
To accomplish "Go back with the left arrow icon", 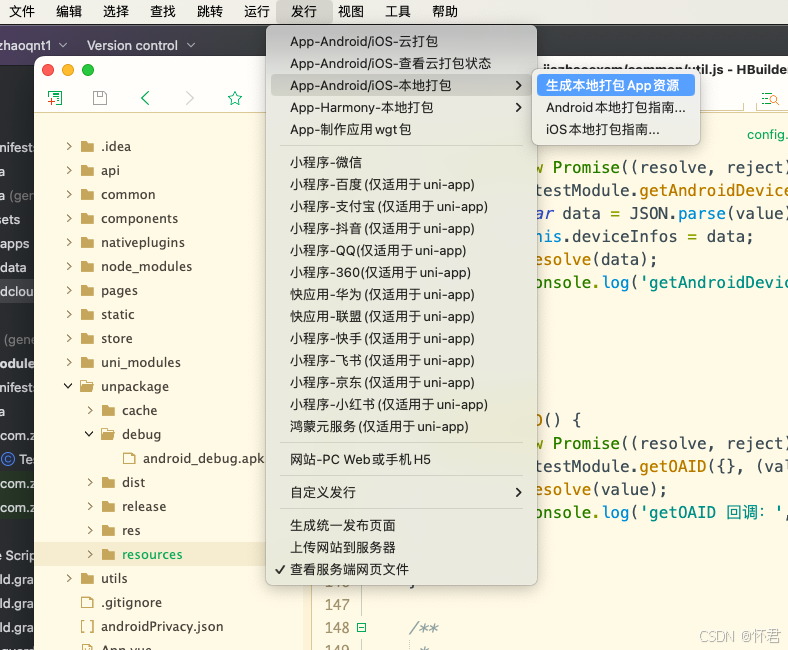I will pyautogui.click(x=145, y=98).
